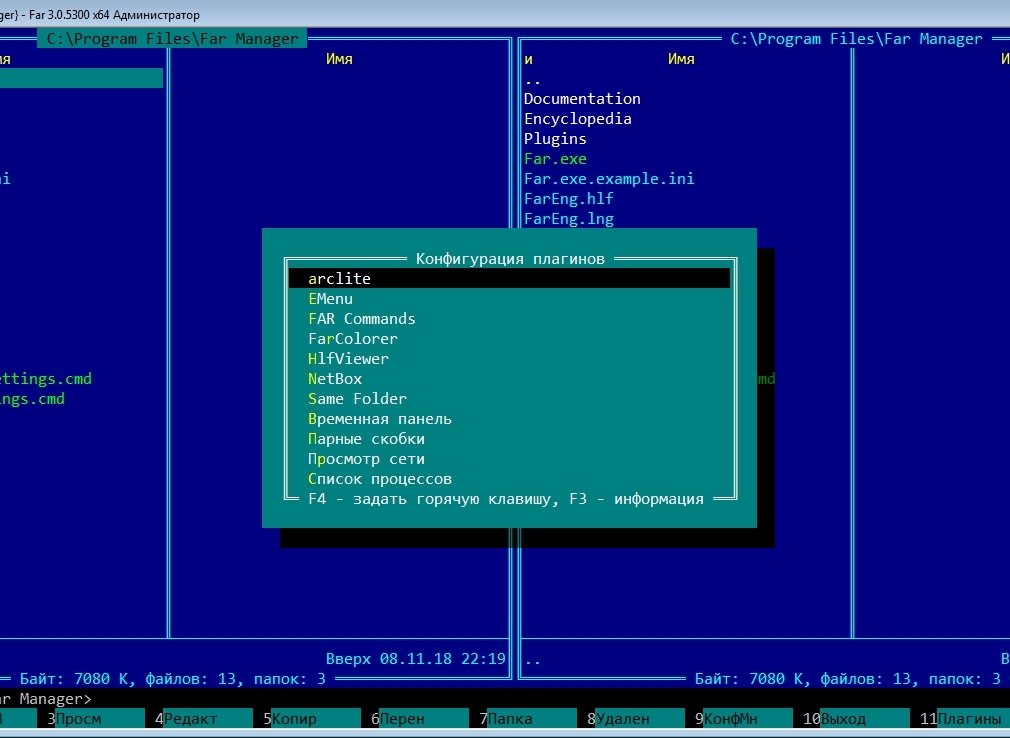Click the parent directory '..' entry in right panel
Viewport: 1010px width, 738px height.
click(x=533, y=80)
